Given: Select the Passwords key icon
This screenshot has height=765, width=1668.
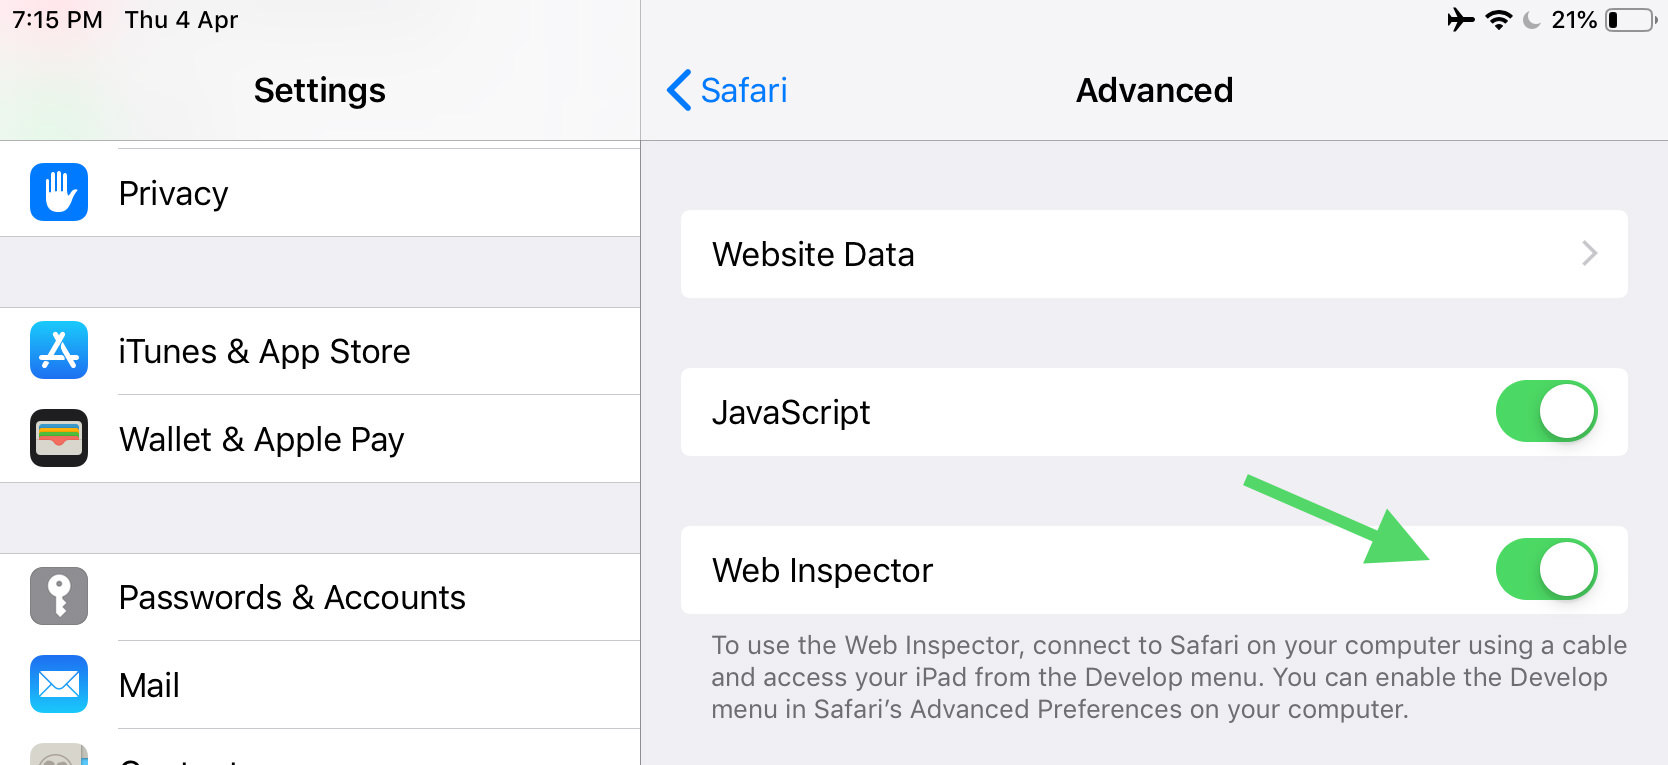Looking at the screenshot, I should 59,596.
